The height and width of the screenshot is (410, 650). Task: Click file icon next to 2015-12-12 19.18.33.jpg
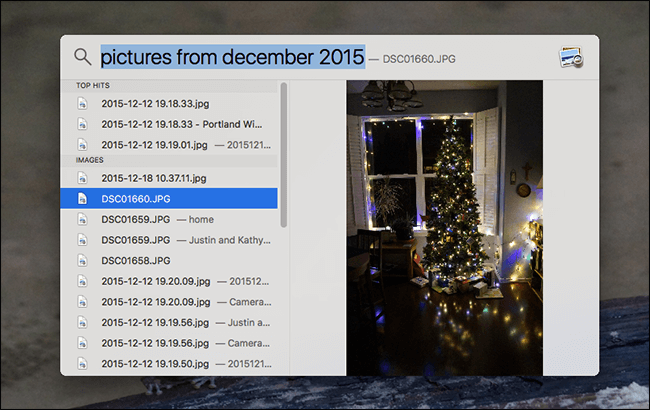[82, 103]
